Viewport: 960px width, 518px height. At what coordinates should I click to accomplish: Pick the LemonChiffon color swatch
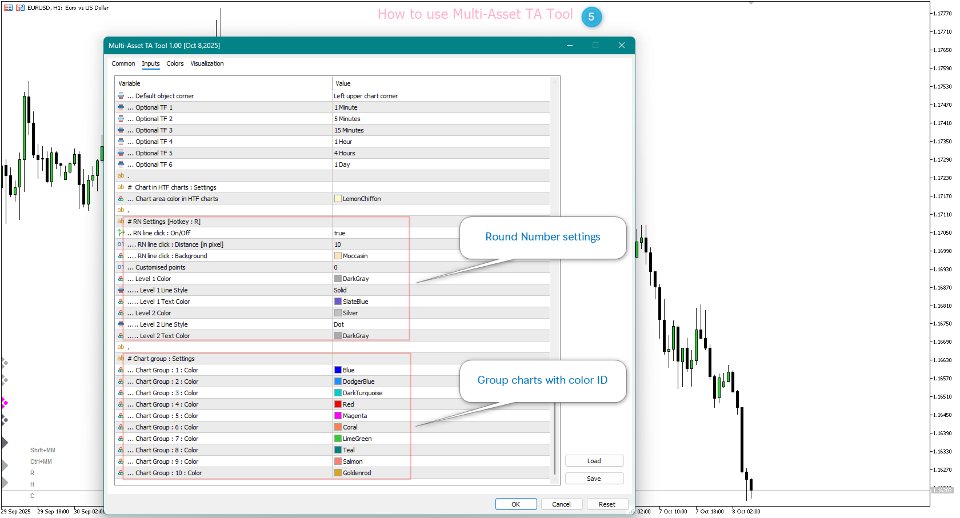338,199
